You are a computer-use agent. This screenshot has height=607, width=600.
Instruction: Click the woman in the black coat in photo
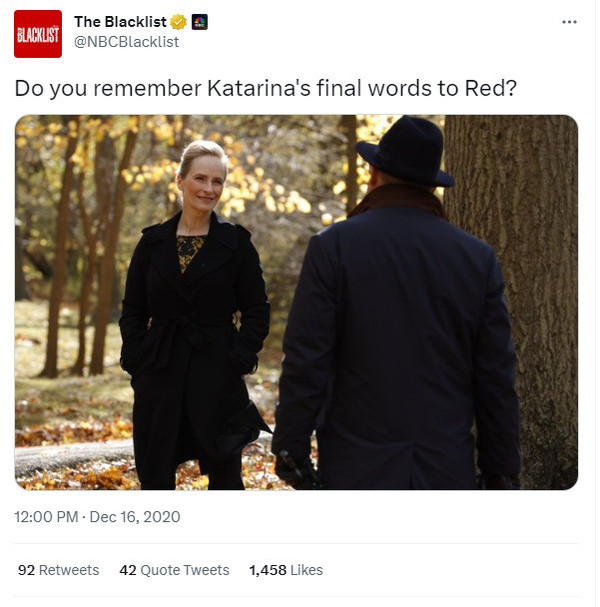click(194, 317)
